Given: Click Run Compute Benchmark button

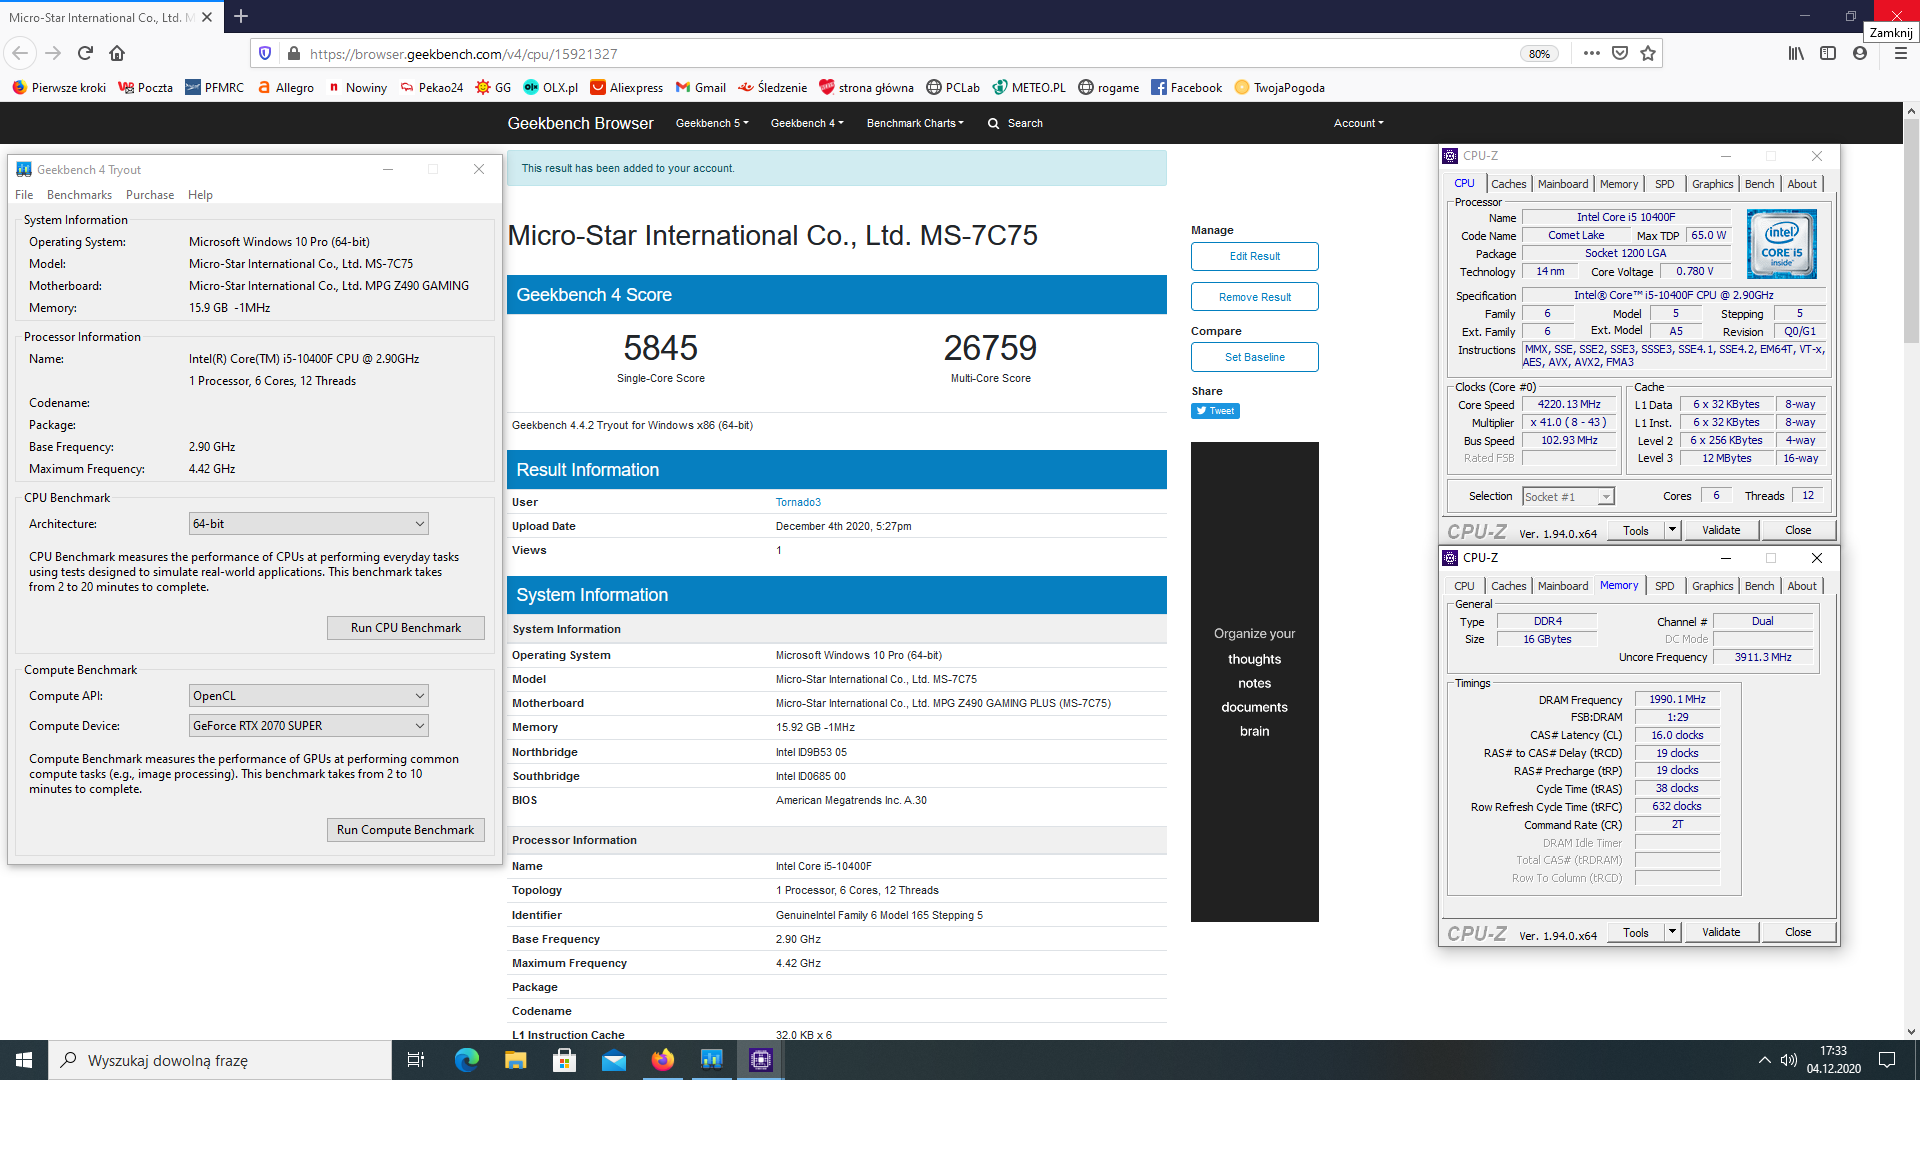Looking at the screenshot, I should pyautogui.click(x=406, y=830).
